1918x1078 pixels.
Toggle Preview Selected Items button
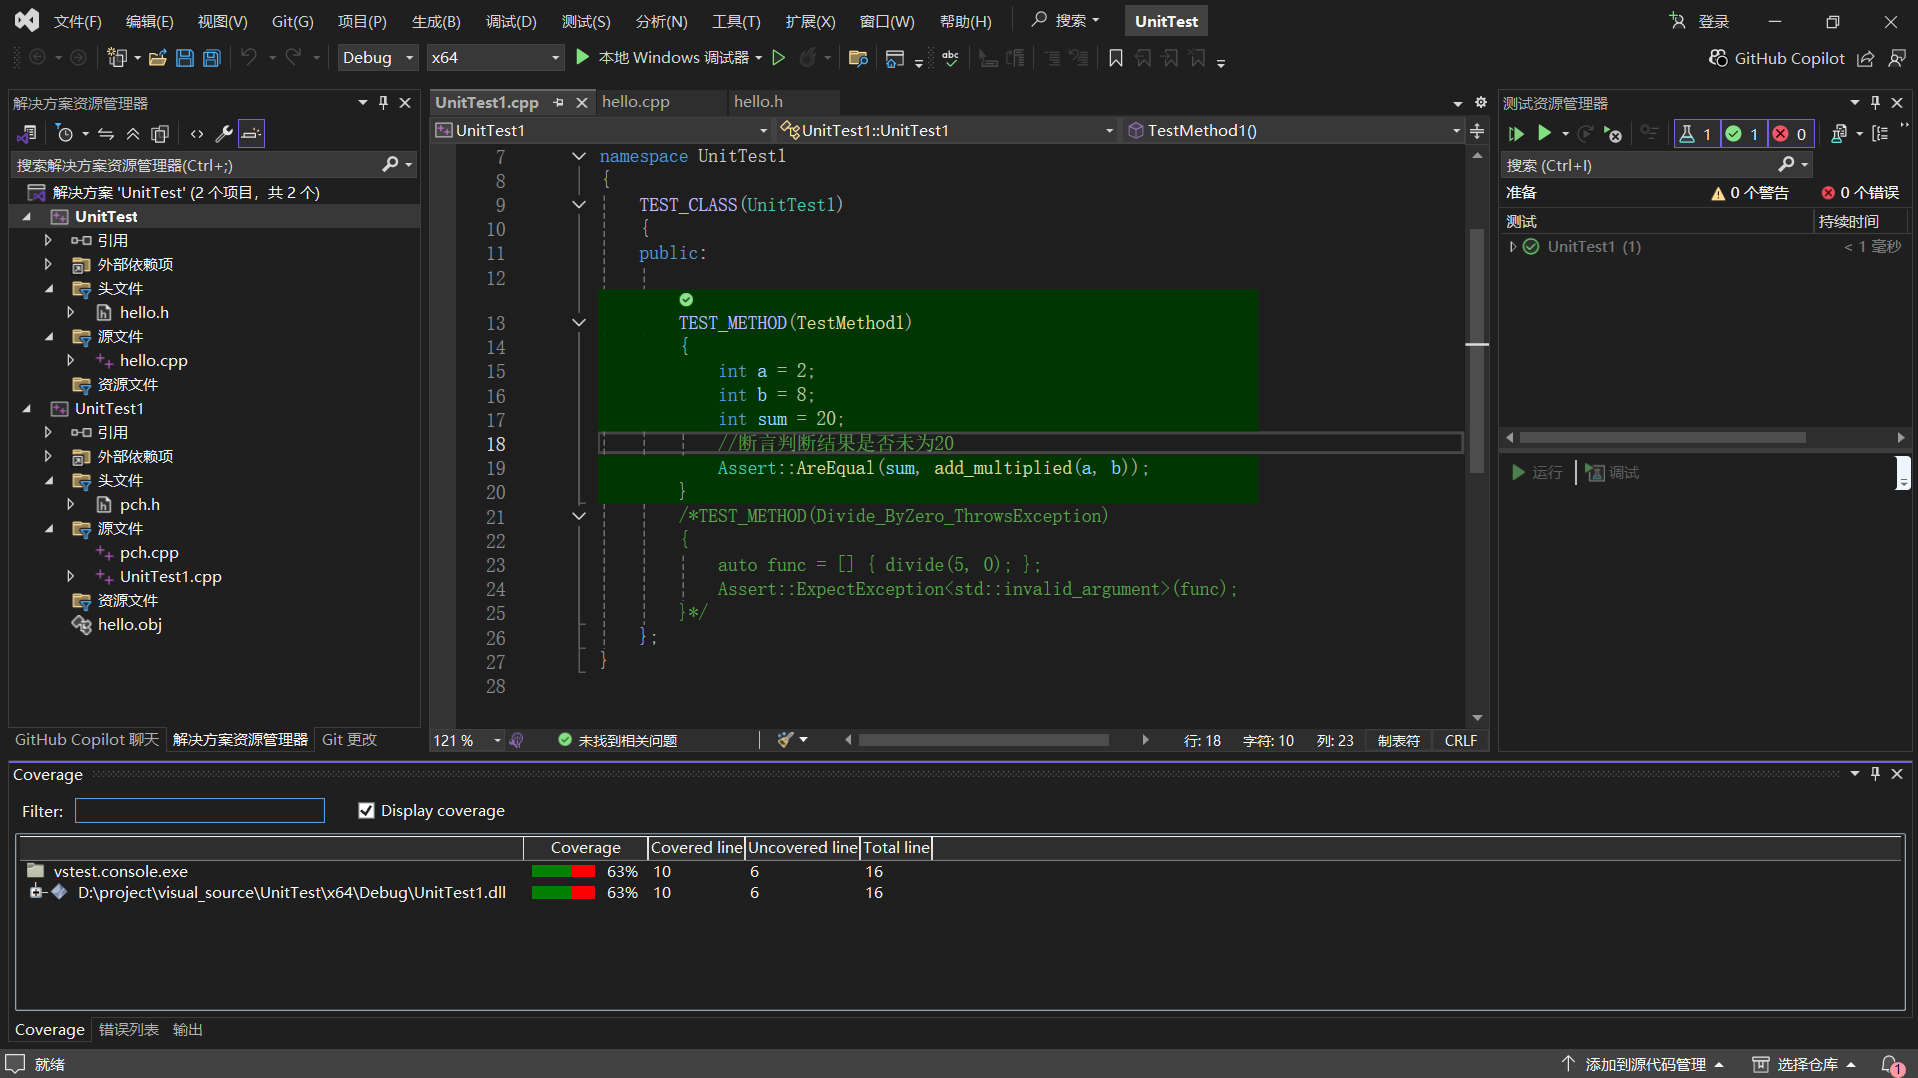coord(251,133)
